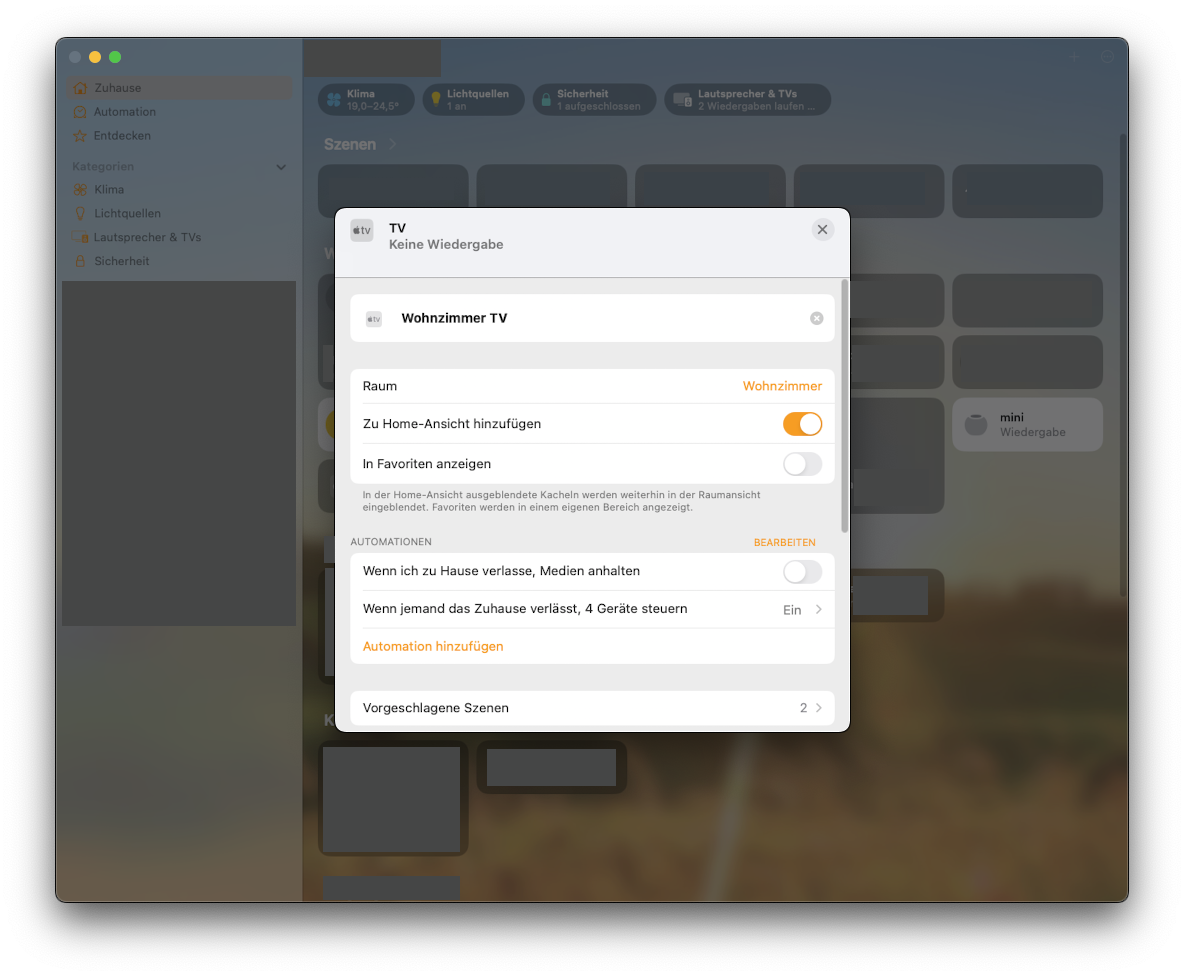
Task: Click the Automation clock icon
Action: [x=80, y=112]
